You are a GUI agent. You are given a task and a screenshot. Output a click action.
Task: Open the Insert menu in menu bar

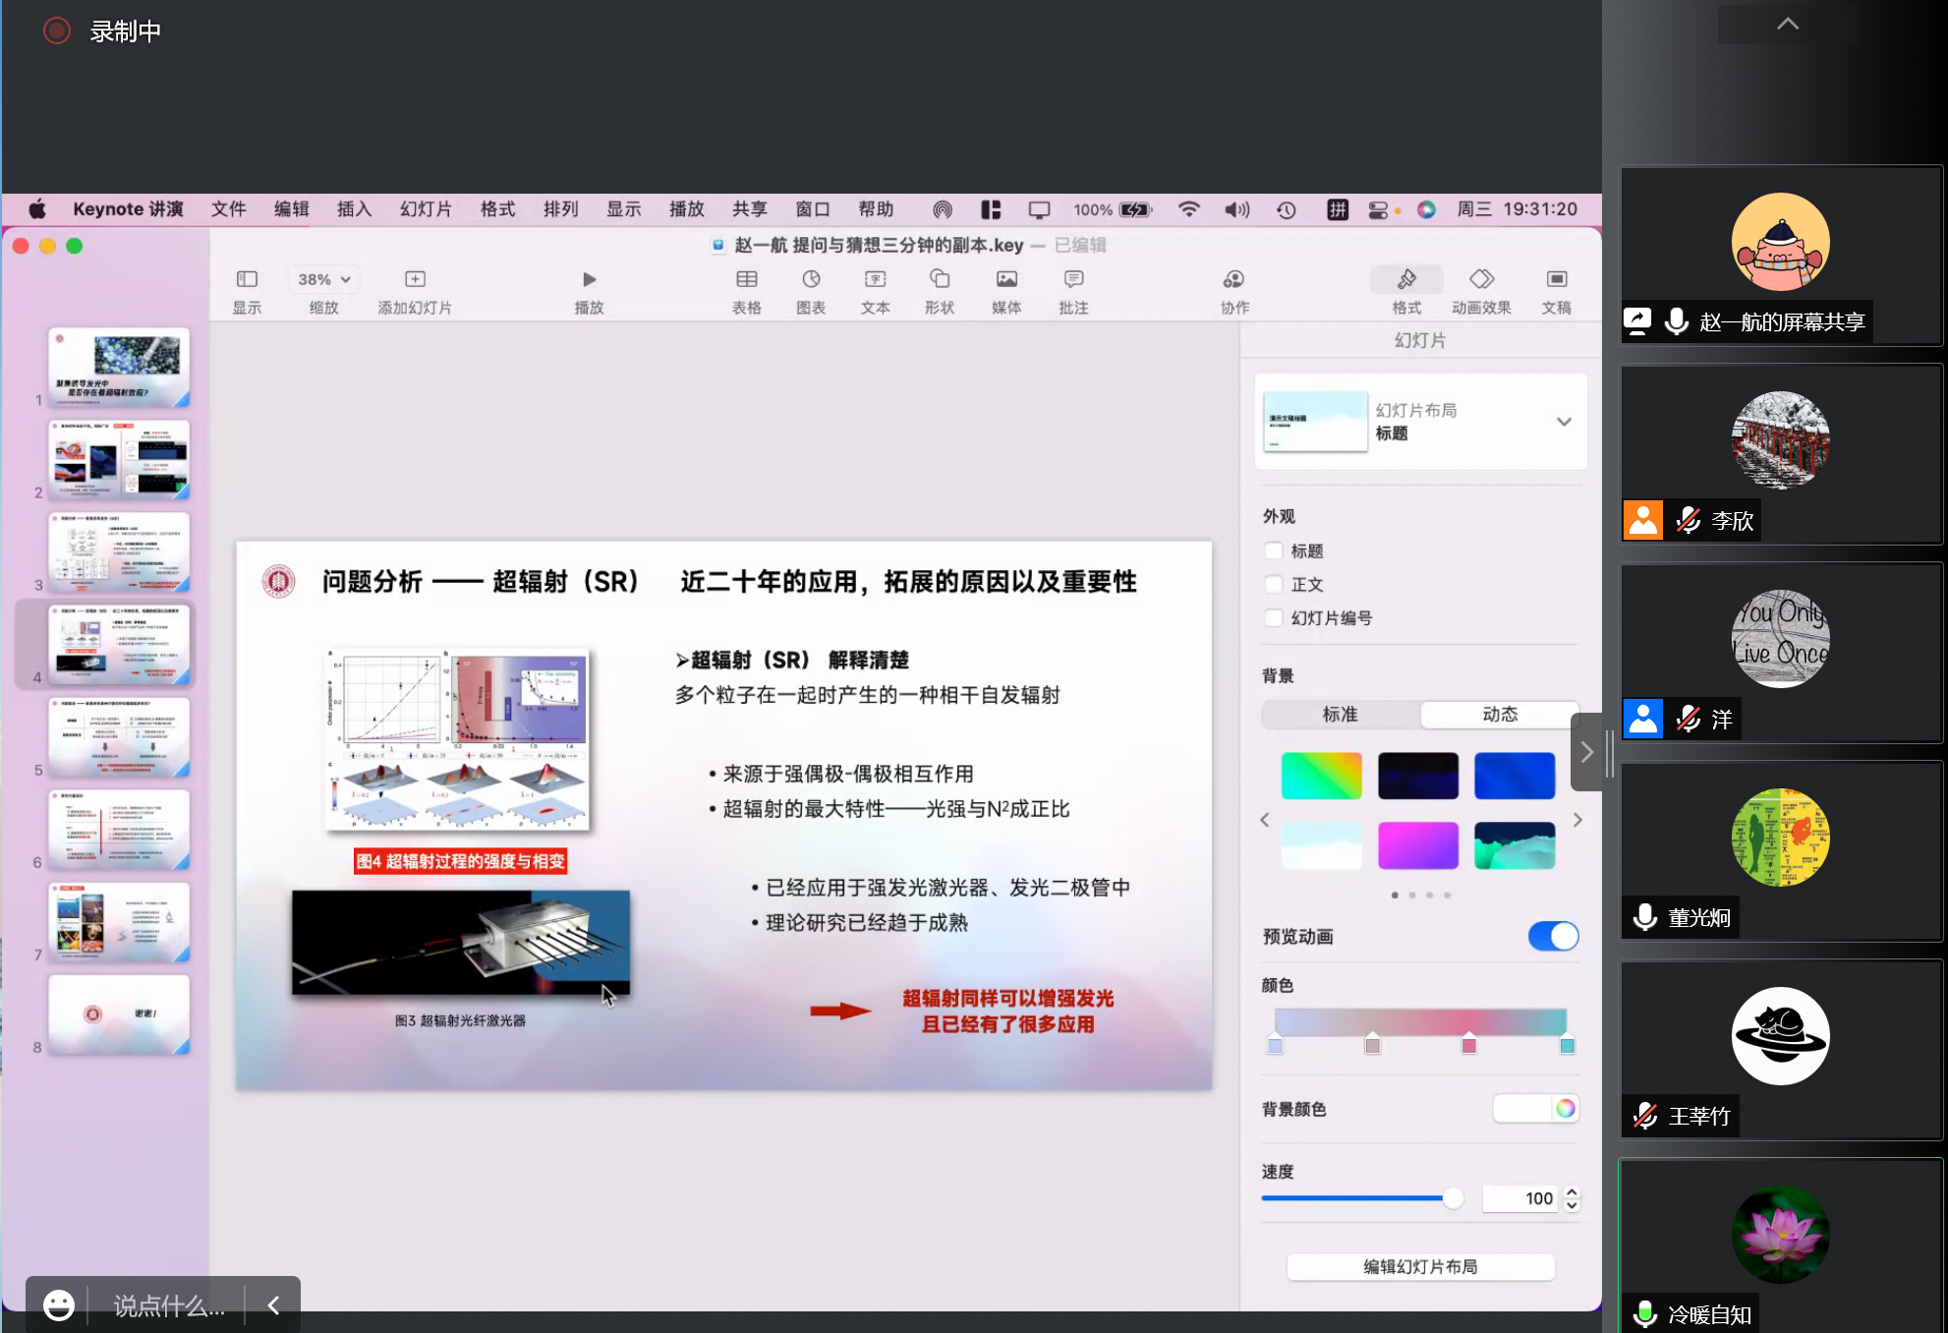(354, 209)
